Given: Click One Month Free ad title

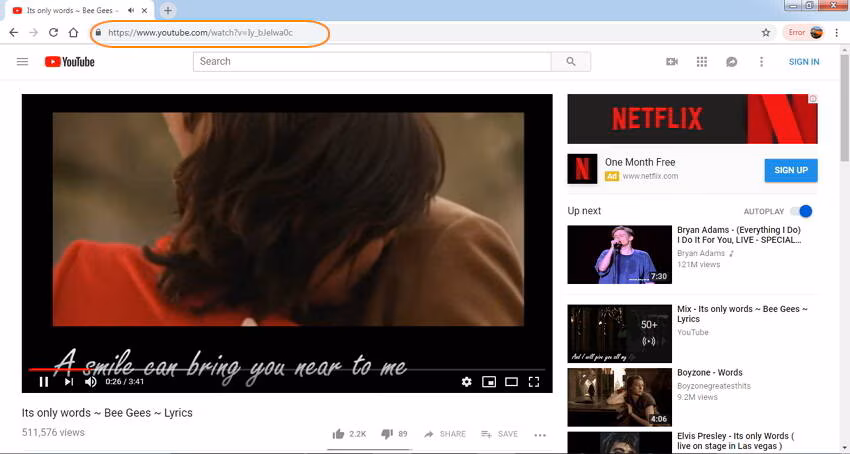Looking at the screenshot, I should (x=640, y=162).
